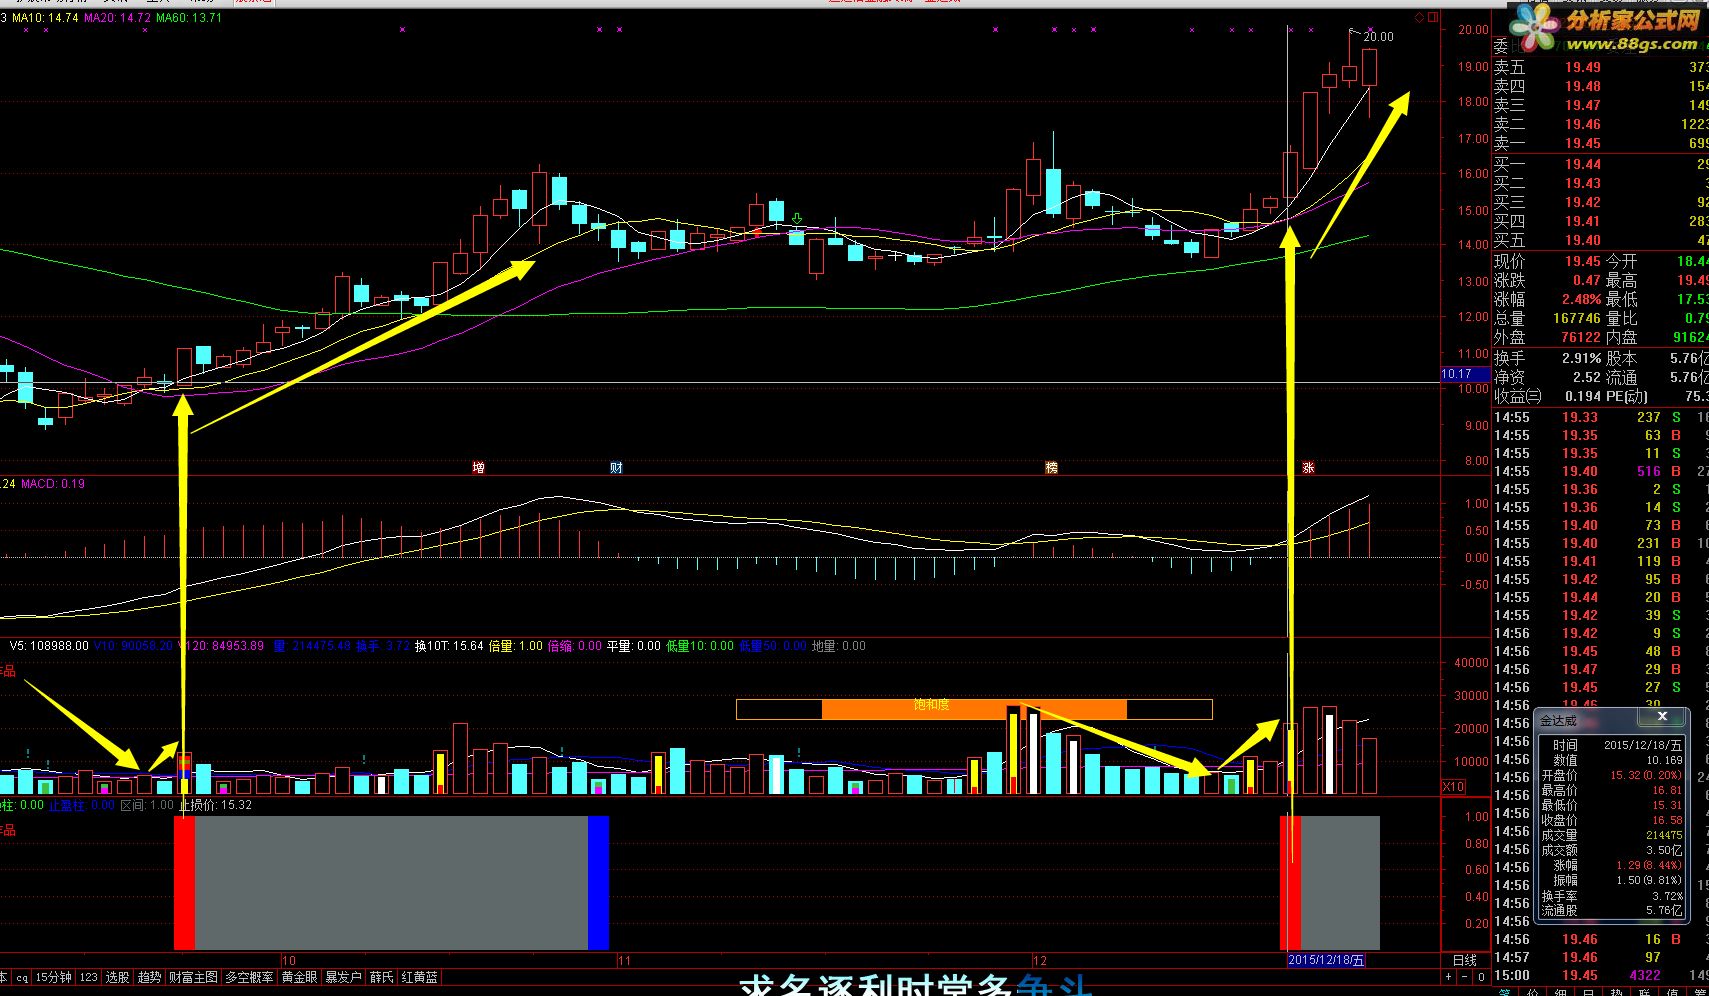Click the 2015/12/18/五 date label on the time axis
The height and width of the screenshot is (996, 1709).
1326,960
